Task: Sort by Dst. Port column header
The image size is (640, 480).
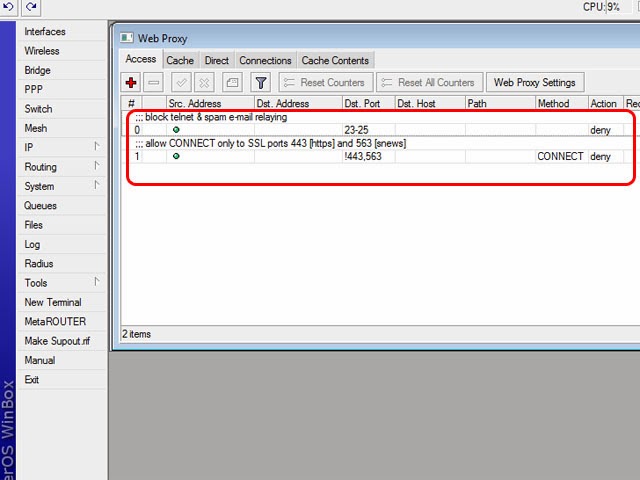Action: click(369, 103)
